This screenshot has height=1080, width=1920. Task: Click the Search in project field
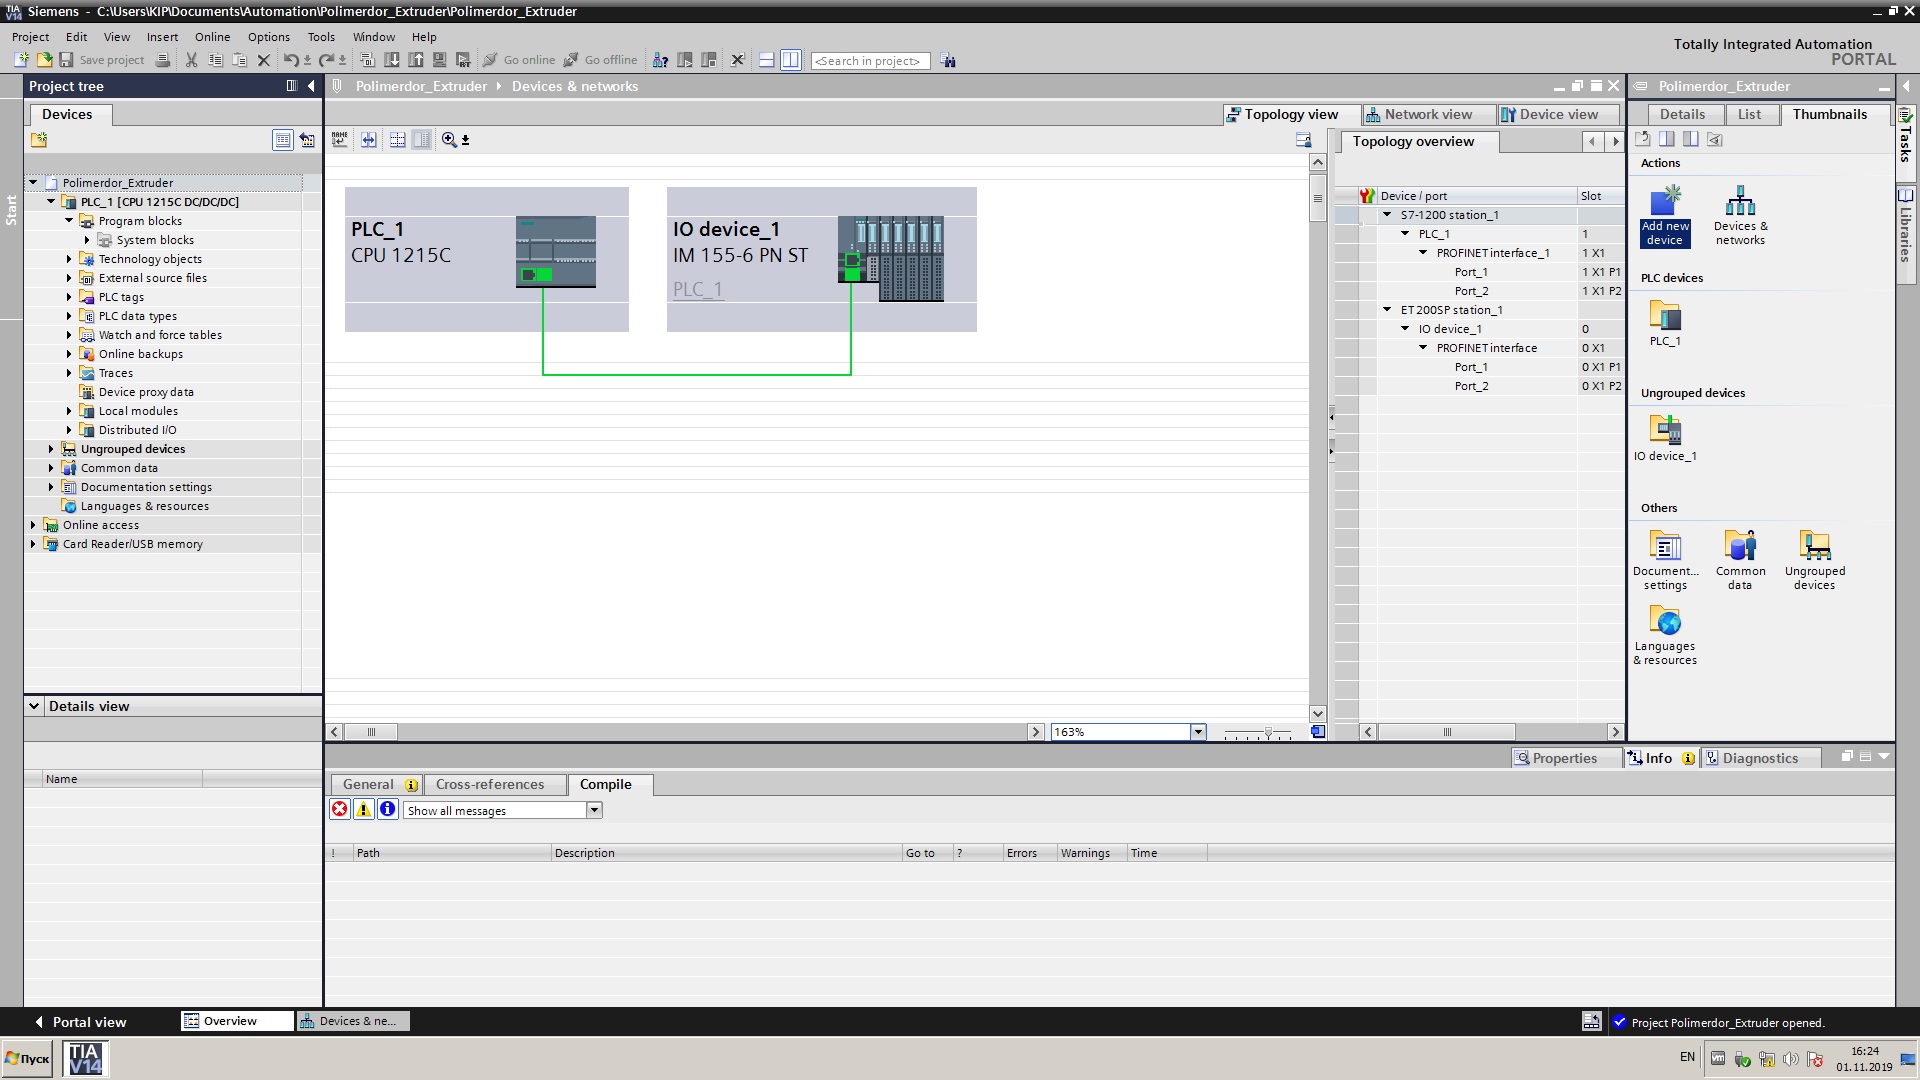click(870, 61)
